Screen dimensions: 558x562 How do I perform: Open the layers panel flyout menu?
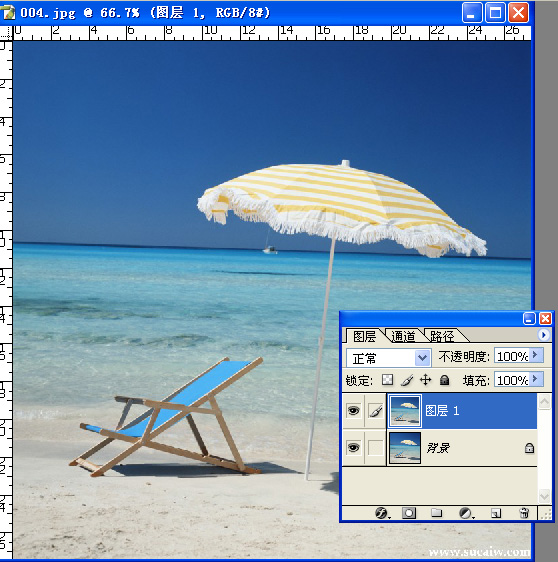(x=543, y=335)
